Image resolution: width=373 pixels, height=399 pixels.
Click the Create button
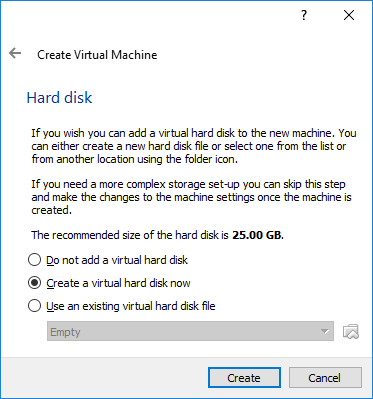[x=244, y=378]
